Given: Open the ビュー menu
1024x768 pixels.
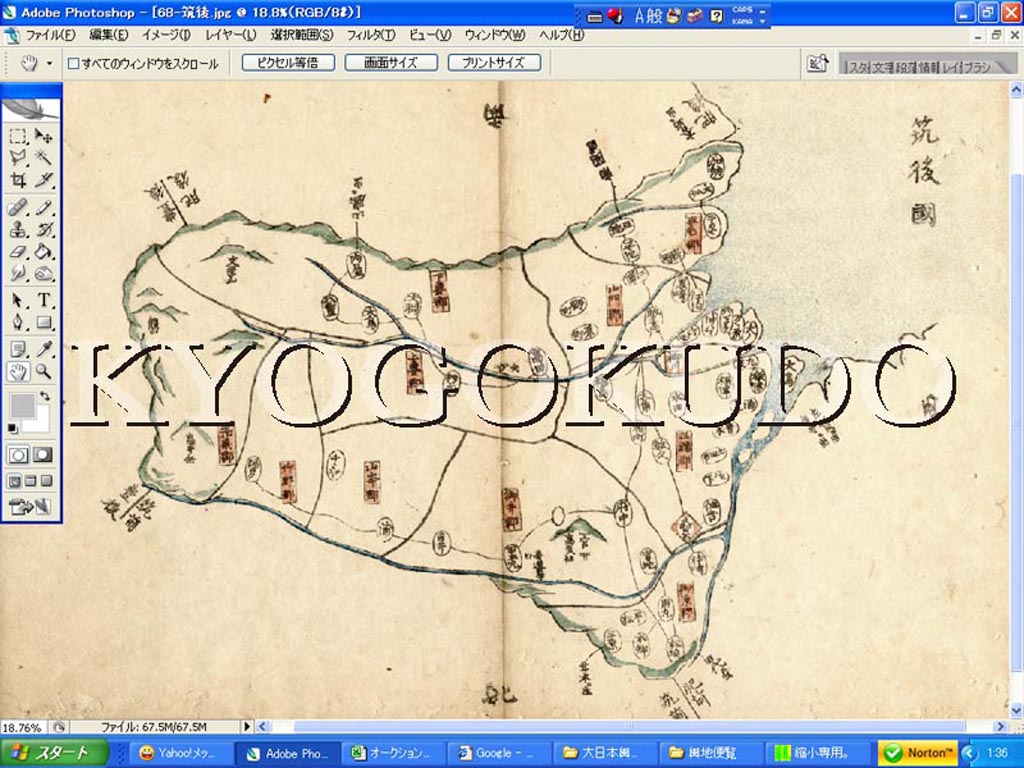Looking at the screenshot, I should (430, 35).
